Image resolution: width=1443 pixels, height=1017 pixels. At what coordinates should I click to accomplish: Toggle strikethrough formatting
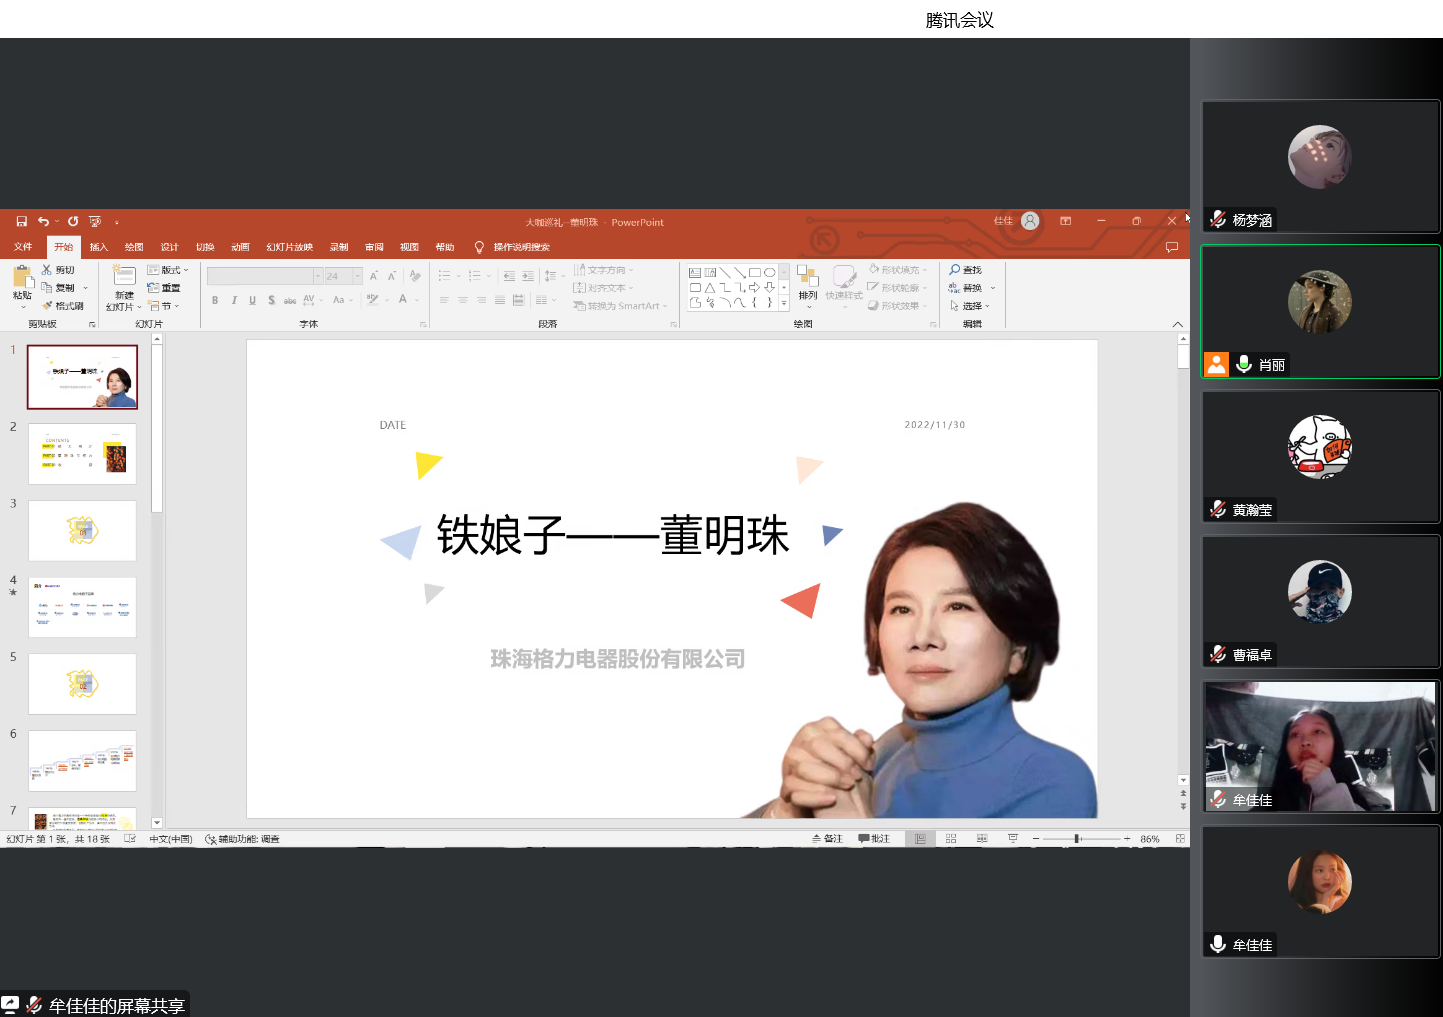click(290, 300)
